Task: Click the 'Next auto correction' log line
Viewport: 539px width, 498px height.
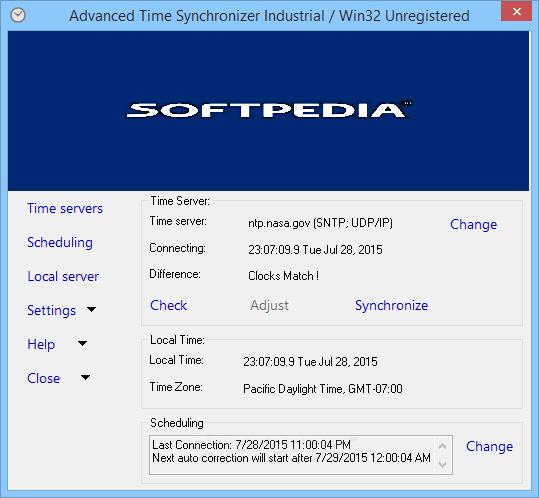Action: (x=291, y=458)
